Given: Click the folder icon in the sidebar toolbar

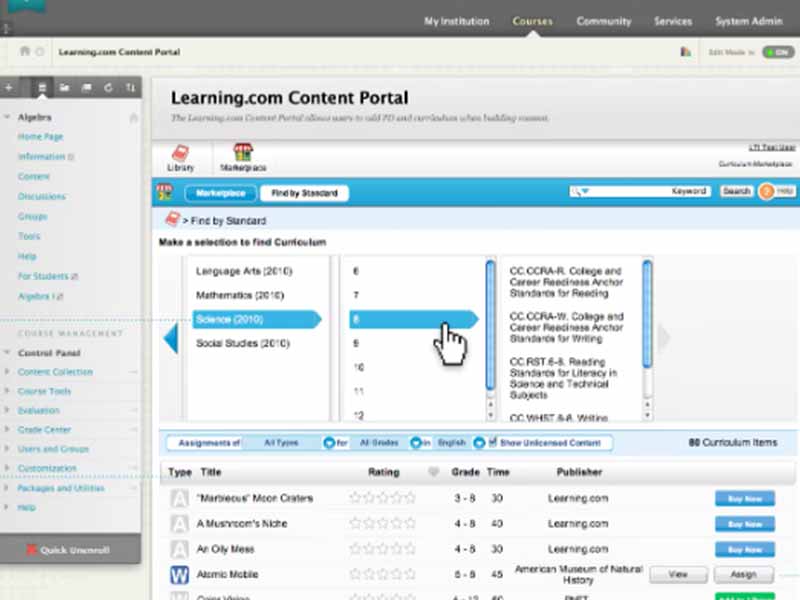Looking at the screenshot, I should 64,88.
